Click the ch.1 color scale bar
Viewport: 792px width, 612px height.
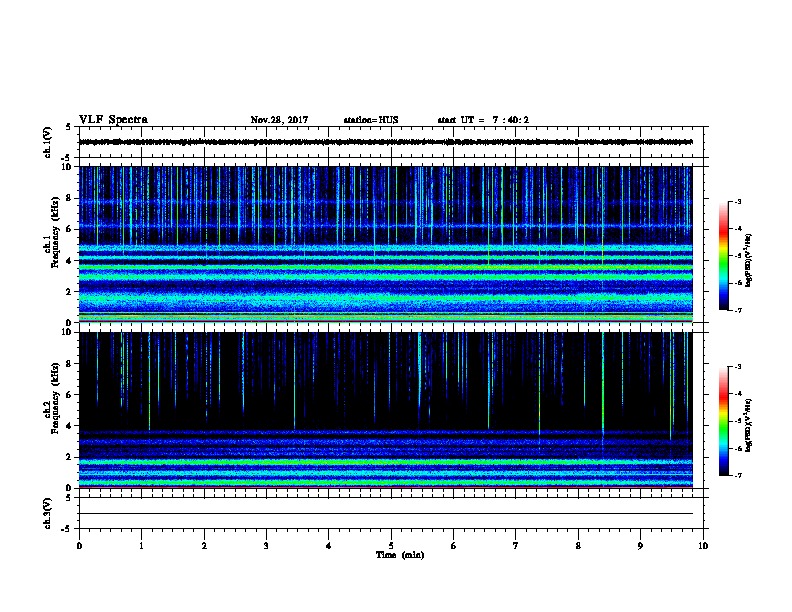tap(724, 256)
